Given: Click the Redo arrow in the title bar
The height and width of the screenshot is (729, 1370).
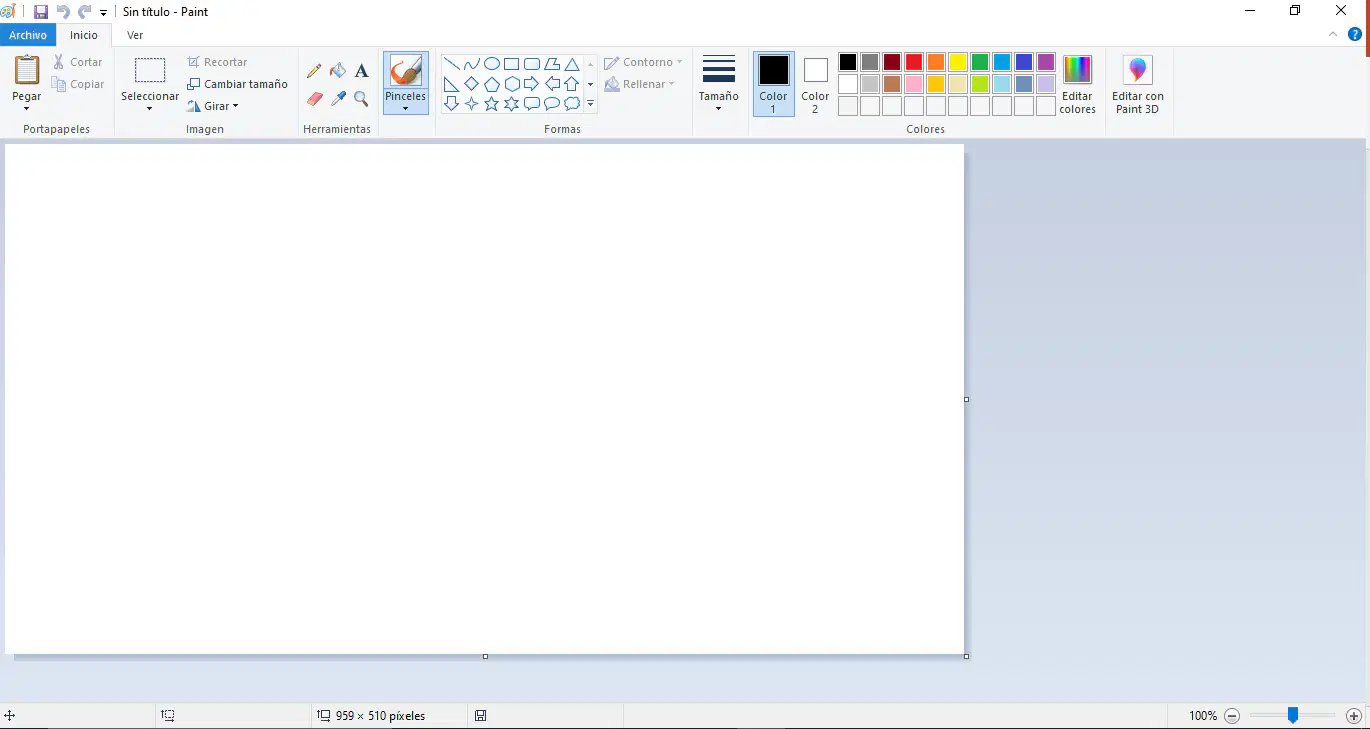Looking at the screenshot, I should point(85,12).
